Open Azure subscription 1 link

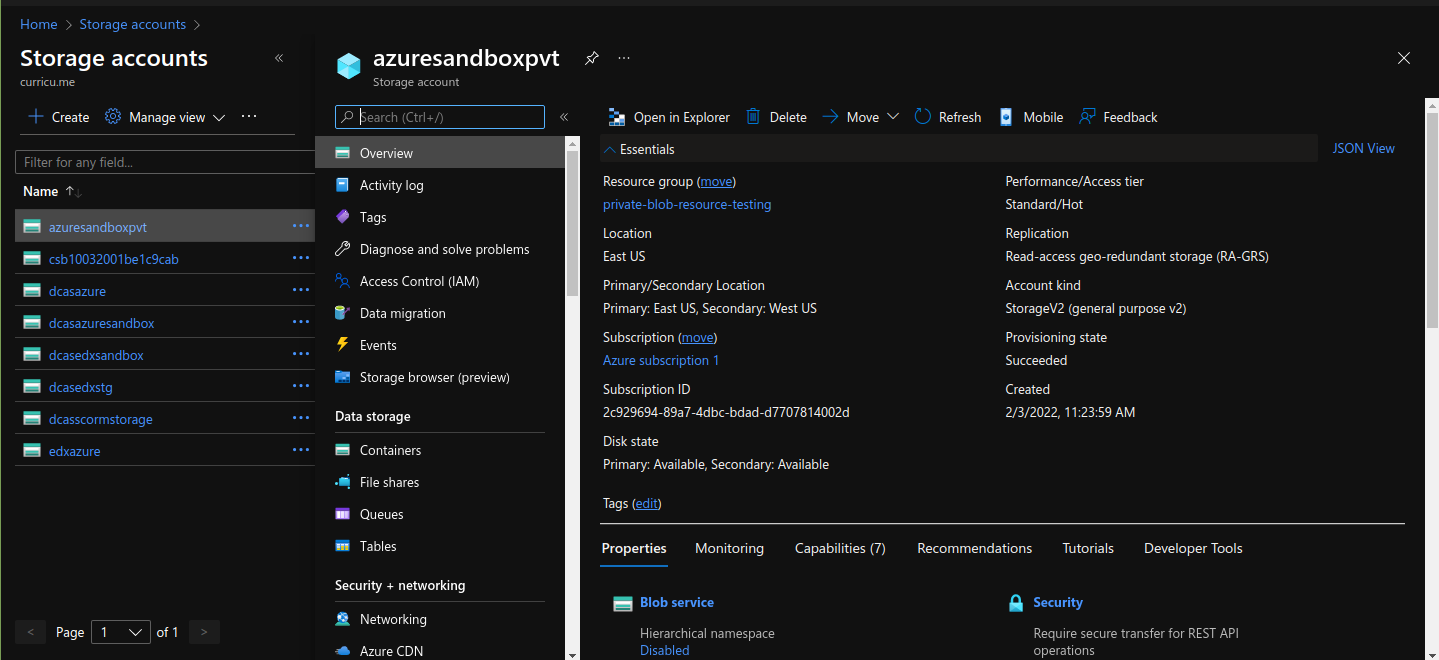[x=661, y=360]
